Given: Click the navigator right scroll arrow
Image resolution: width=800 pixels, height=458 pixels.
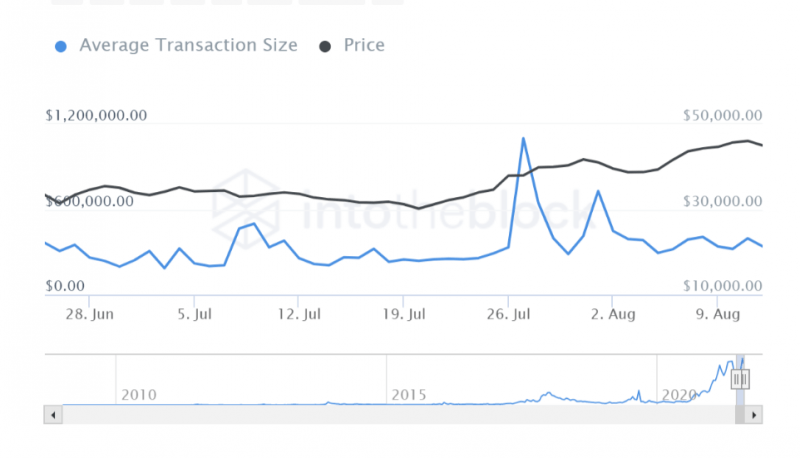Looking at the screenshot, I should pyautogui.click(x=754, y=415).
